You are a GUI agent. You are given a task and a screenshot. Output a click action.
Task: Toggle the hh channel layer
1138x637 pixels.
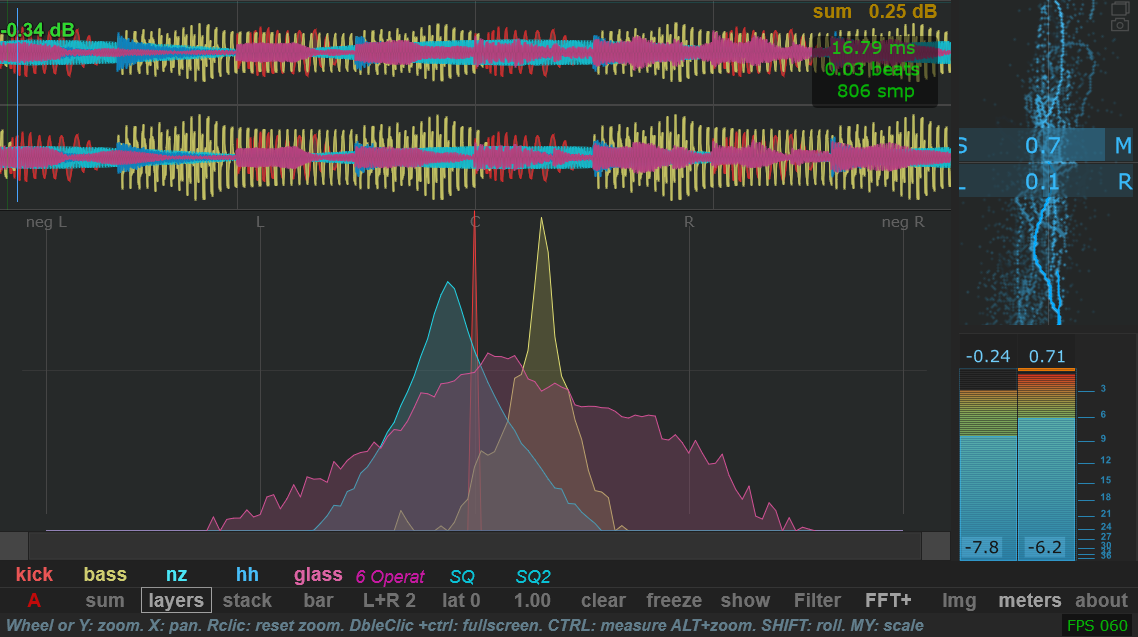pyautogui.click(x=247, y=575)
